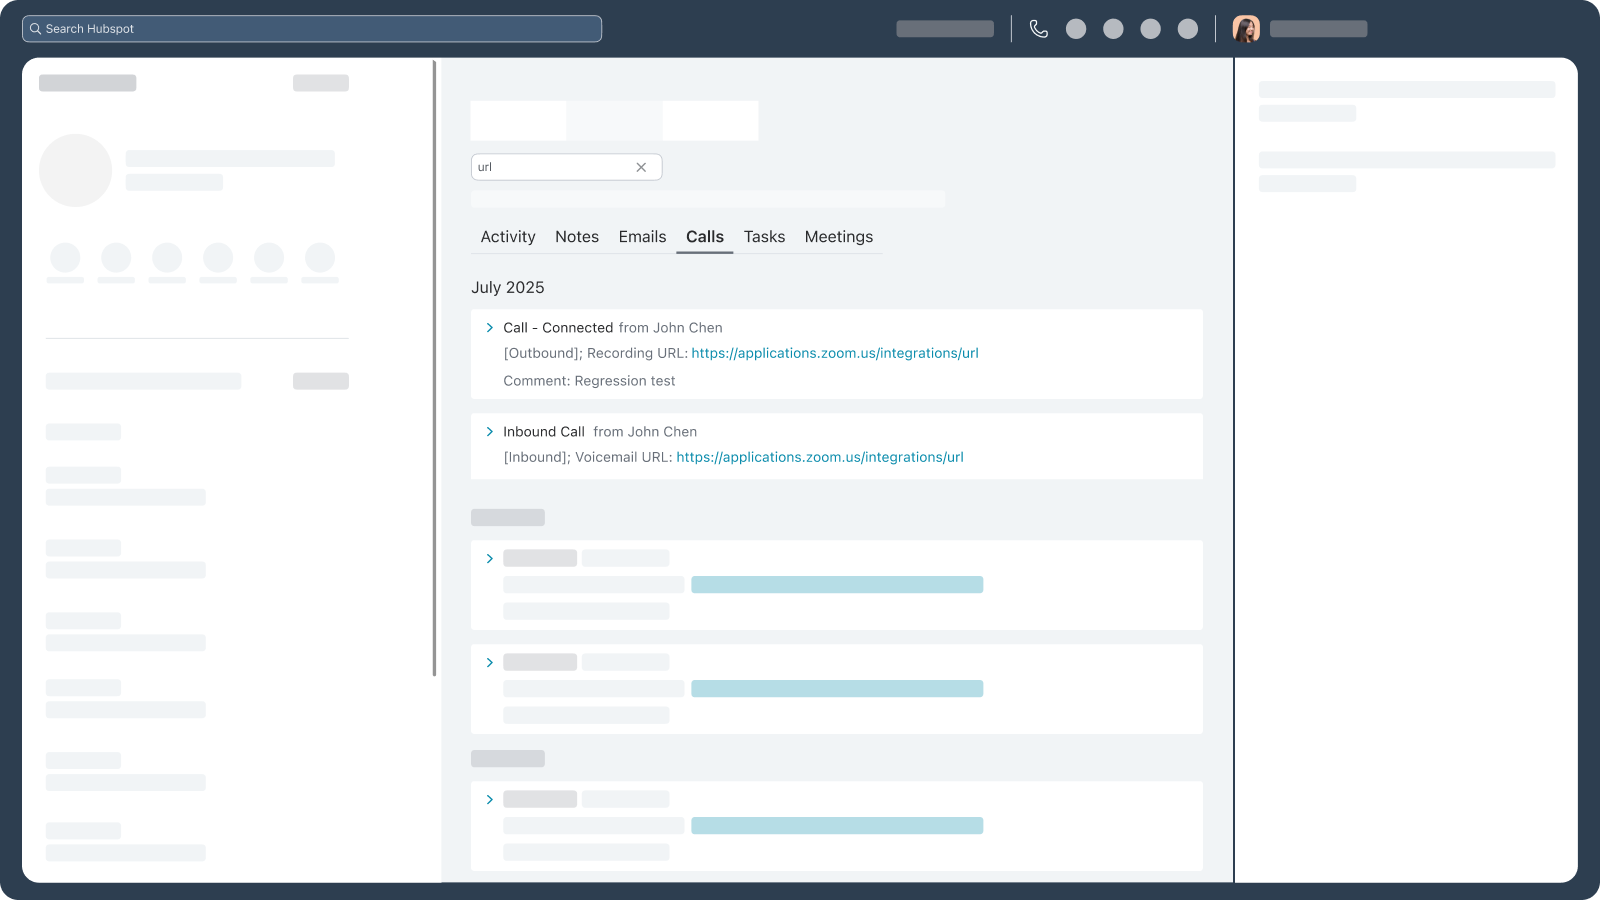This screenshot has height=900, width=1600.
Task: Show the Meetings tab
Action: [838, 237]
